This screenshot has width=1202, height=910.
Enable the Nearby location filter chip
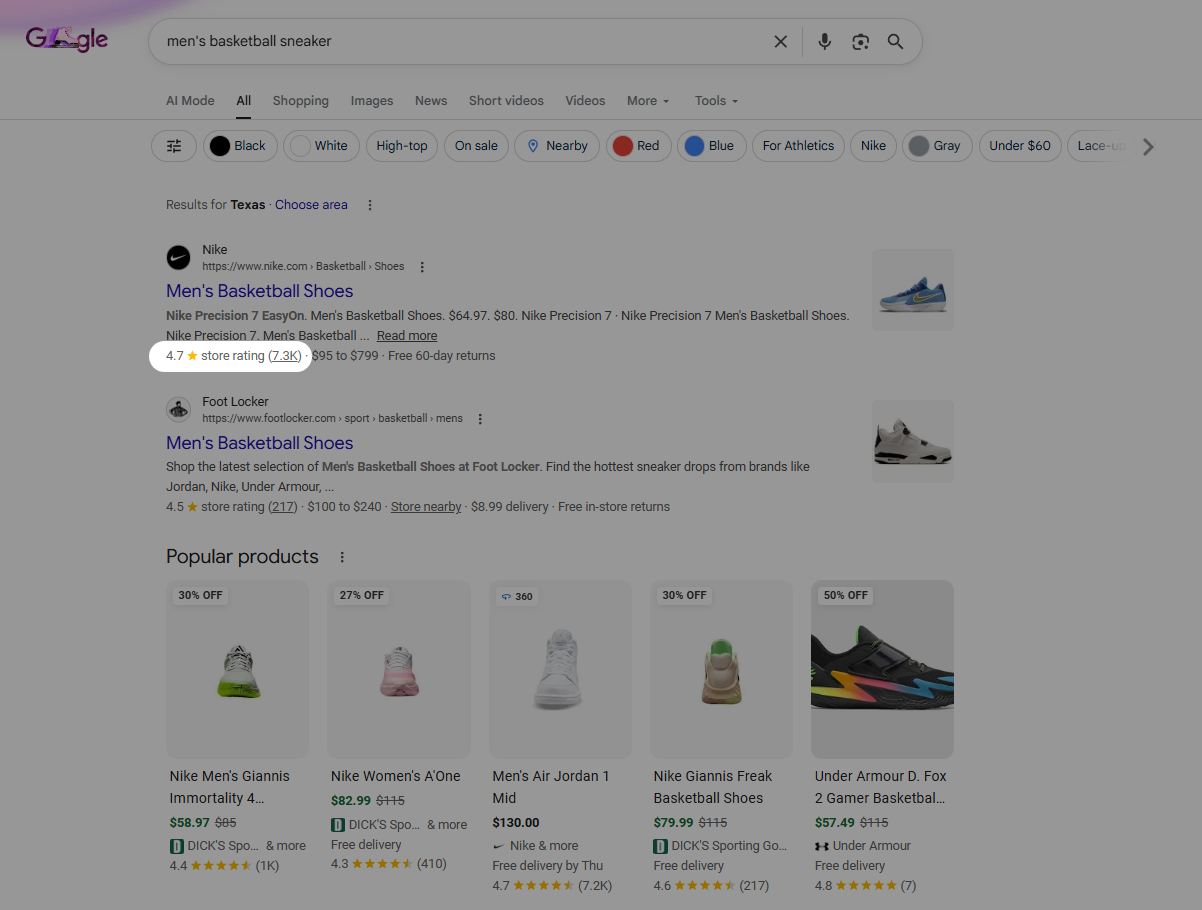[x=557, y=146]
